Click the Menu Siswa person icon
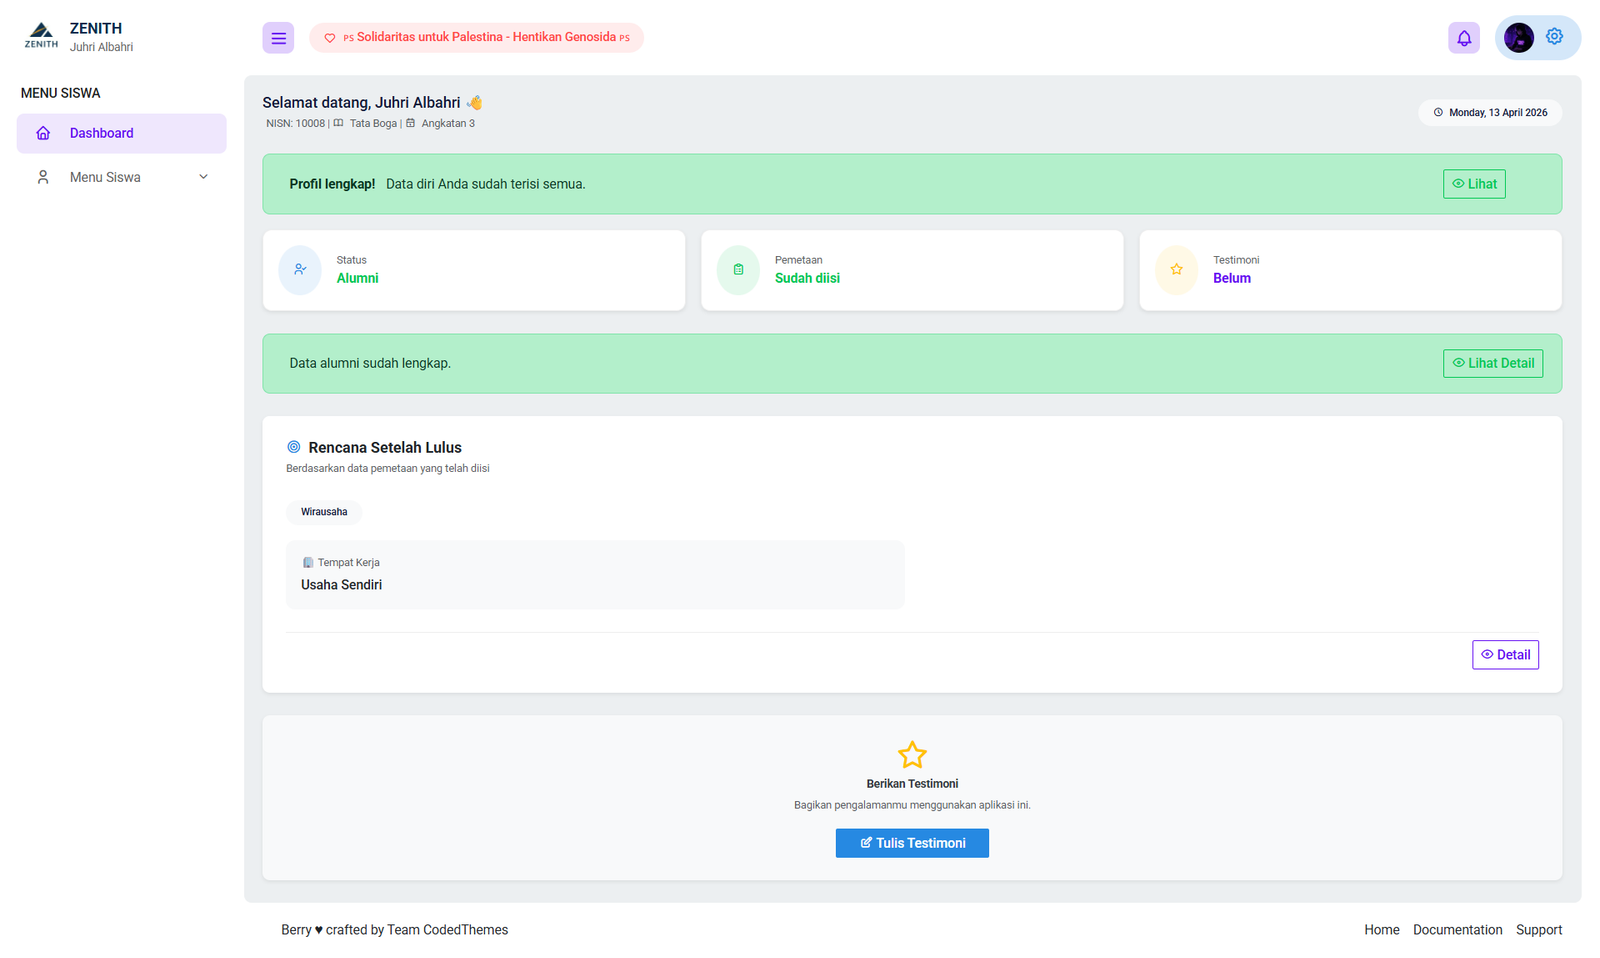The height and width of the screenshot is (958, 1600). (x=43, y=177)
